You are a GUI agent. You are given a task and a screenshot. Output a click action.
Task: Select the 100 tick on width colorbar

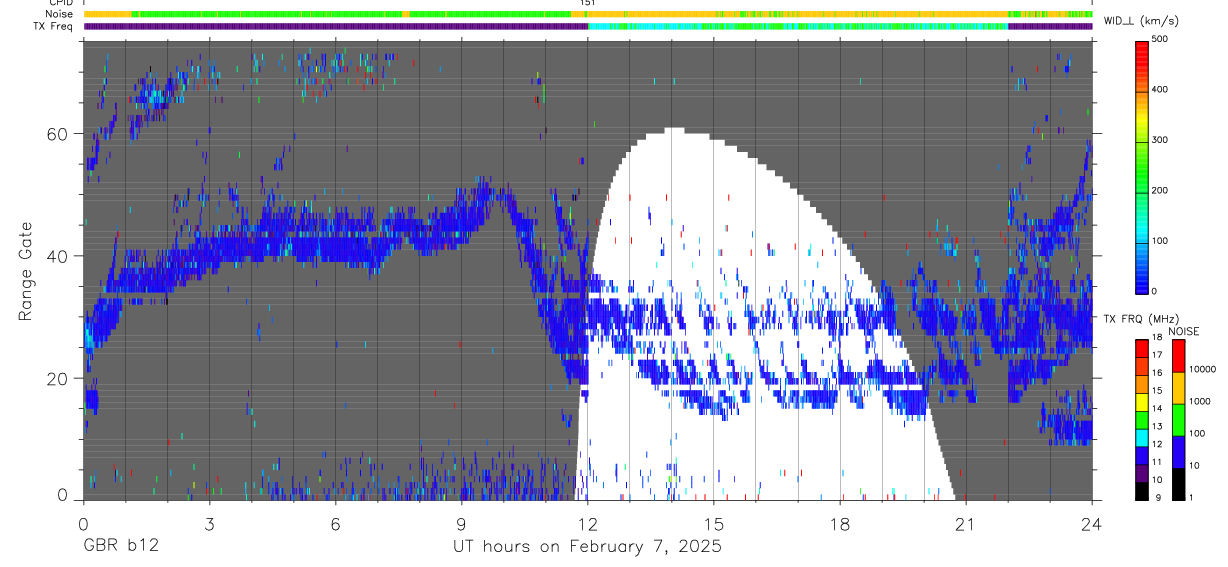coord(1162,241)
